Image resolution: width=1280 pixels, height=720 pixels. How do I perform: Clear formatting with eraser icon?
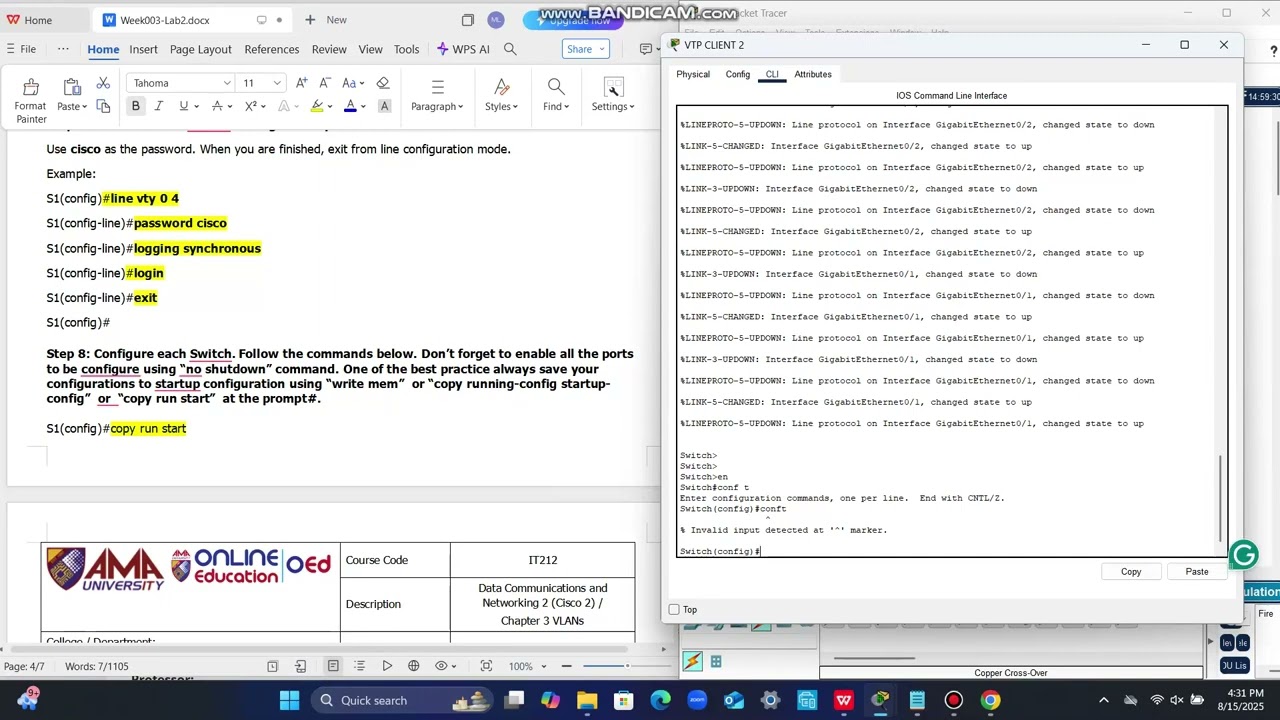[382, 83]
